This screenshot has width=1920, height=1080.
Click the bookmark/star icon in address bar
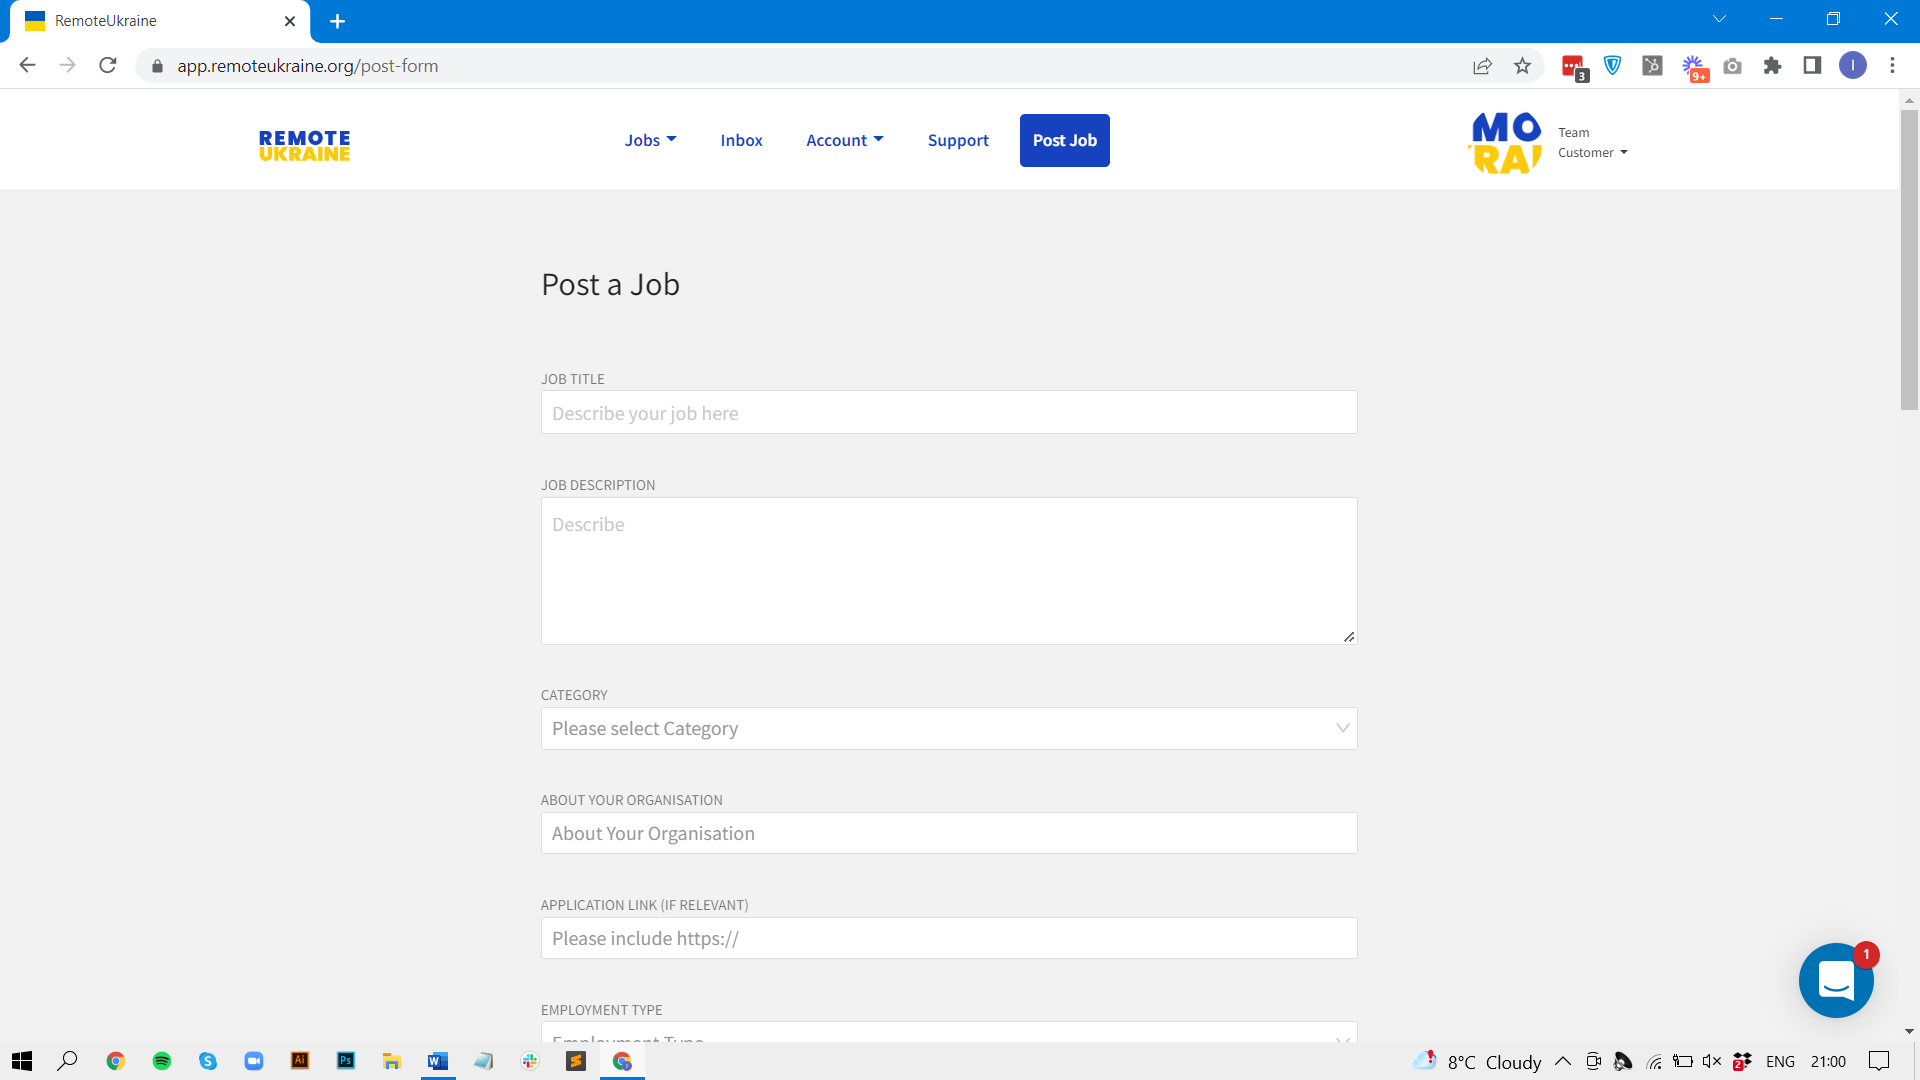click(x=1522, y=66)
